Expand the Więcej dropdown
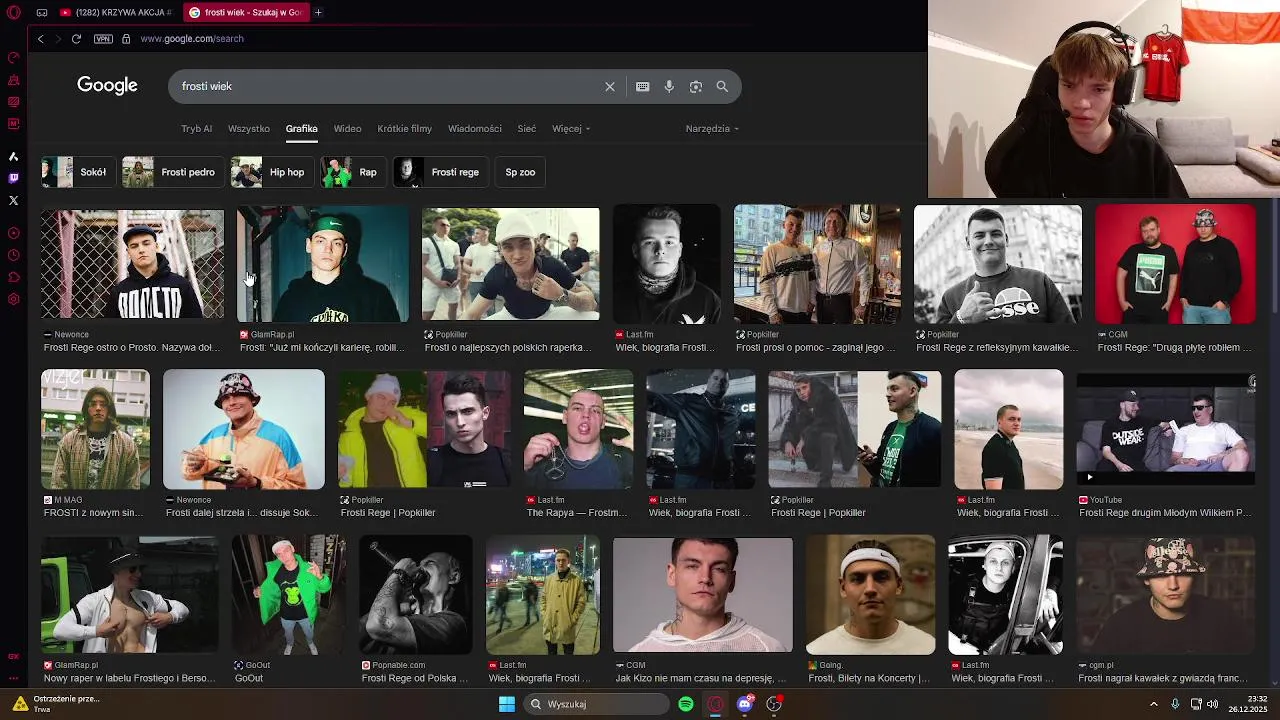The width and height of the screenshot is (1280, 720). (x=571, y=129)
